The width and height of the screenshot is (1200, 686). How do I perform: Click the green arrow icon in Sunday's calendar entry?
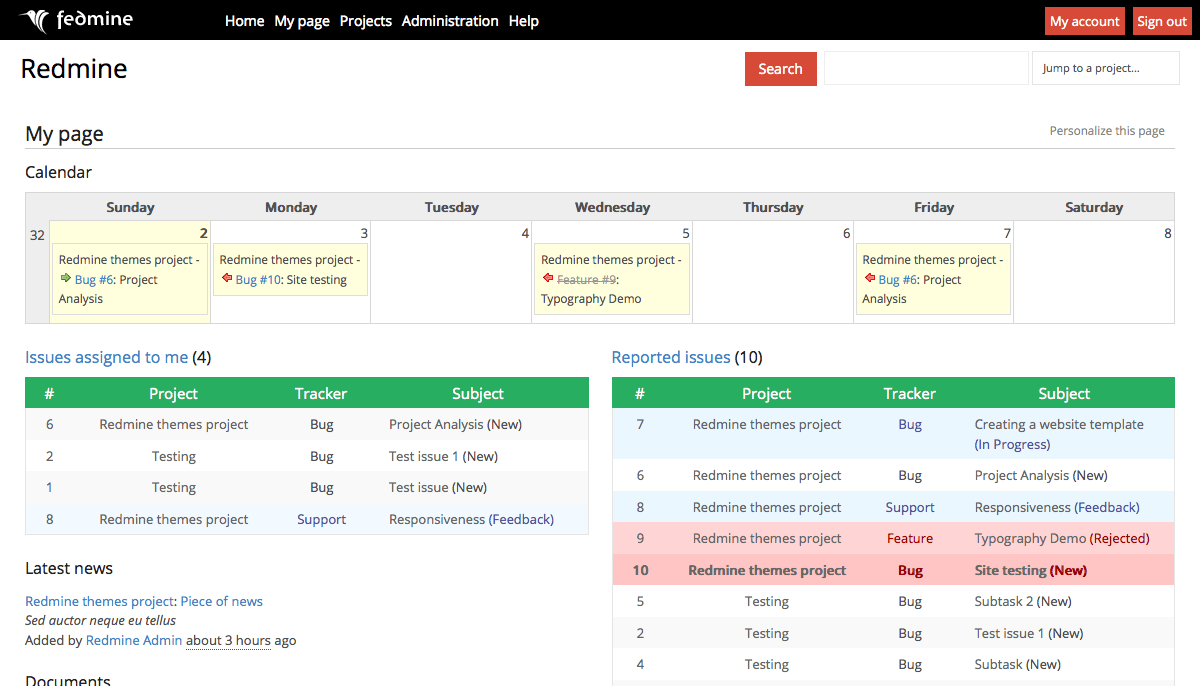tap(66, 279)
